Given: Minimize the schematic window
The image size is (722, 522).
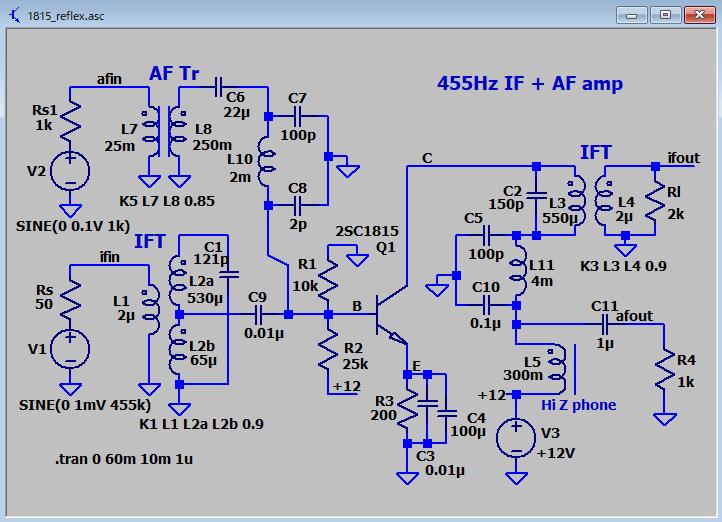Looking at the screenshot, I should [631, 15].
